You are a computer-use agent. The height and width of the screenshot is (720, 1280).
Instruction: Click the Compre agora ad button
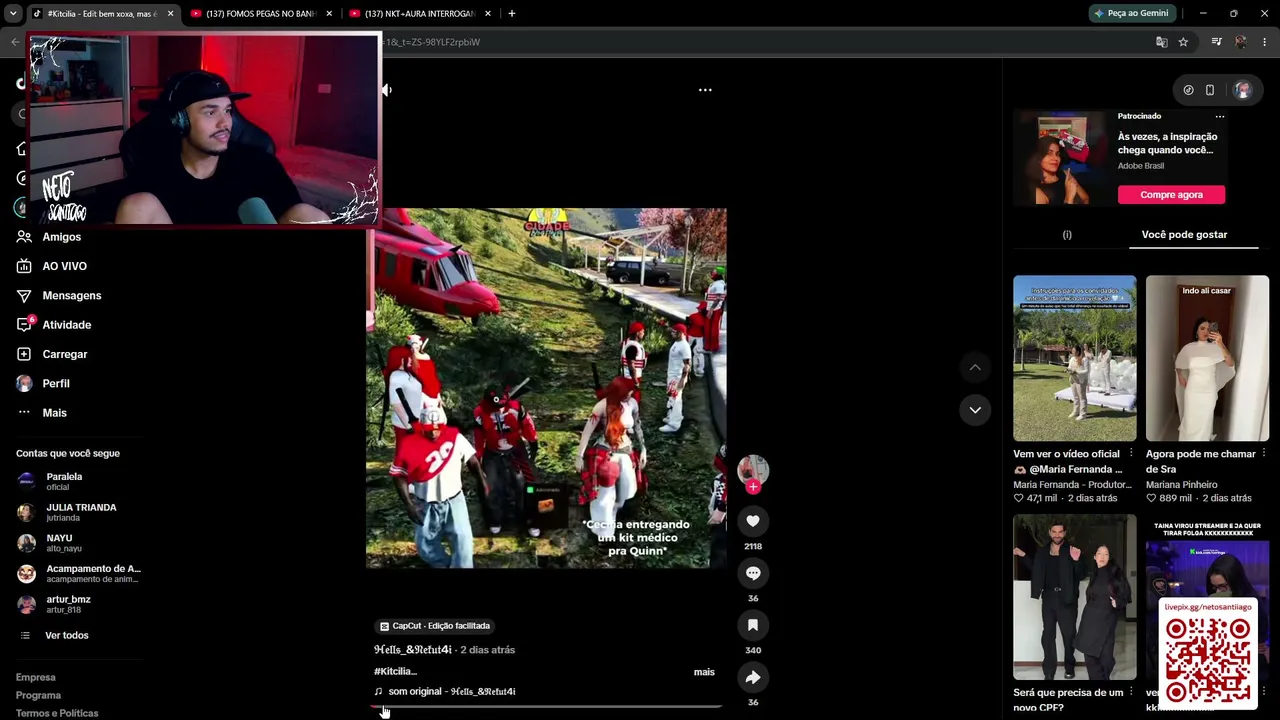[1171, 195]
